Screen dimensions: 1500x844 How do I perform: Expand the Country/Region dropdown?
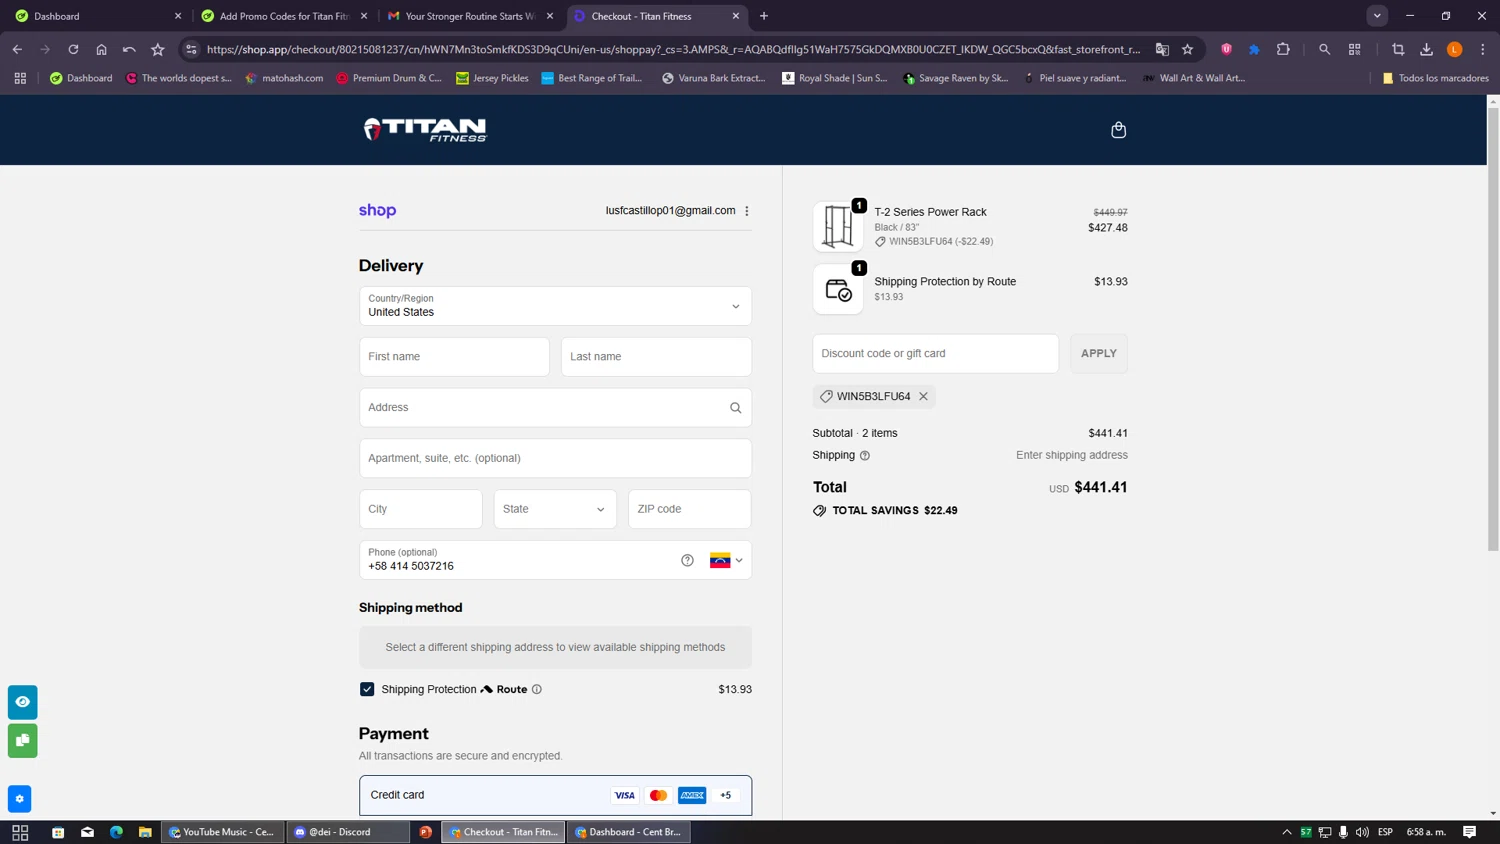(x=555, y=306)
